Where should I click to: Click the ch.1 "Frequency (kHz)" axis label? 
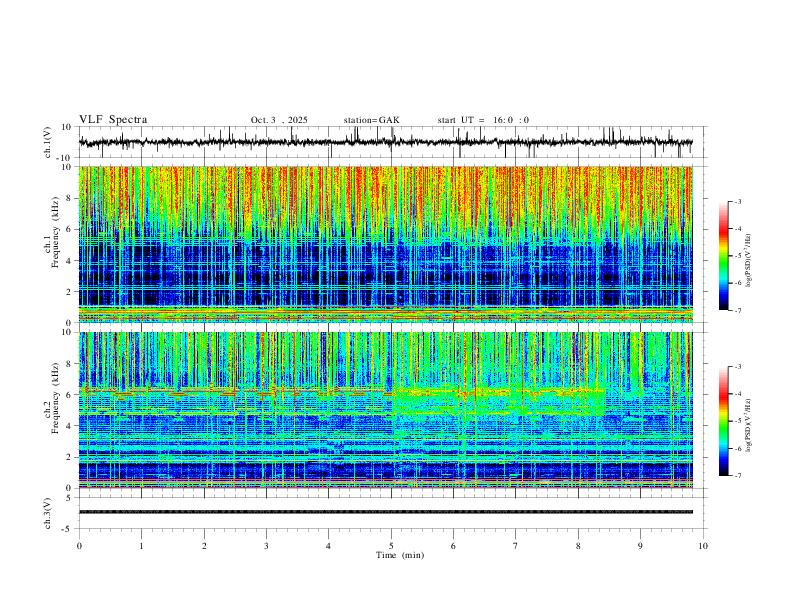pos(56,232)
